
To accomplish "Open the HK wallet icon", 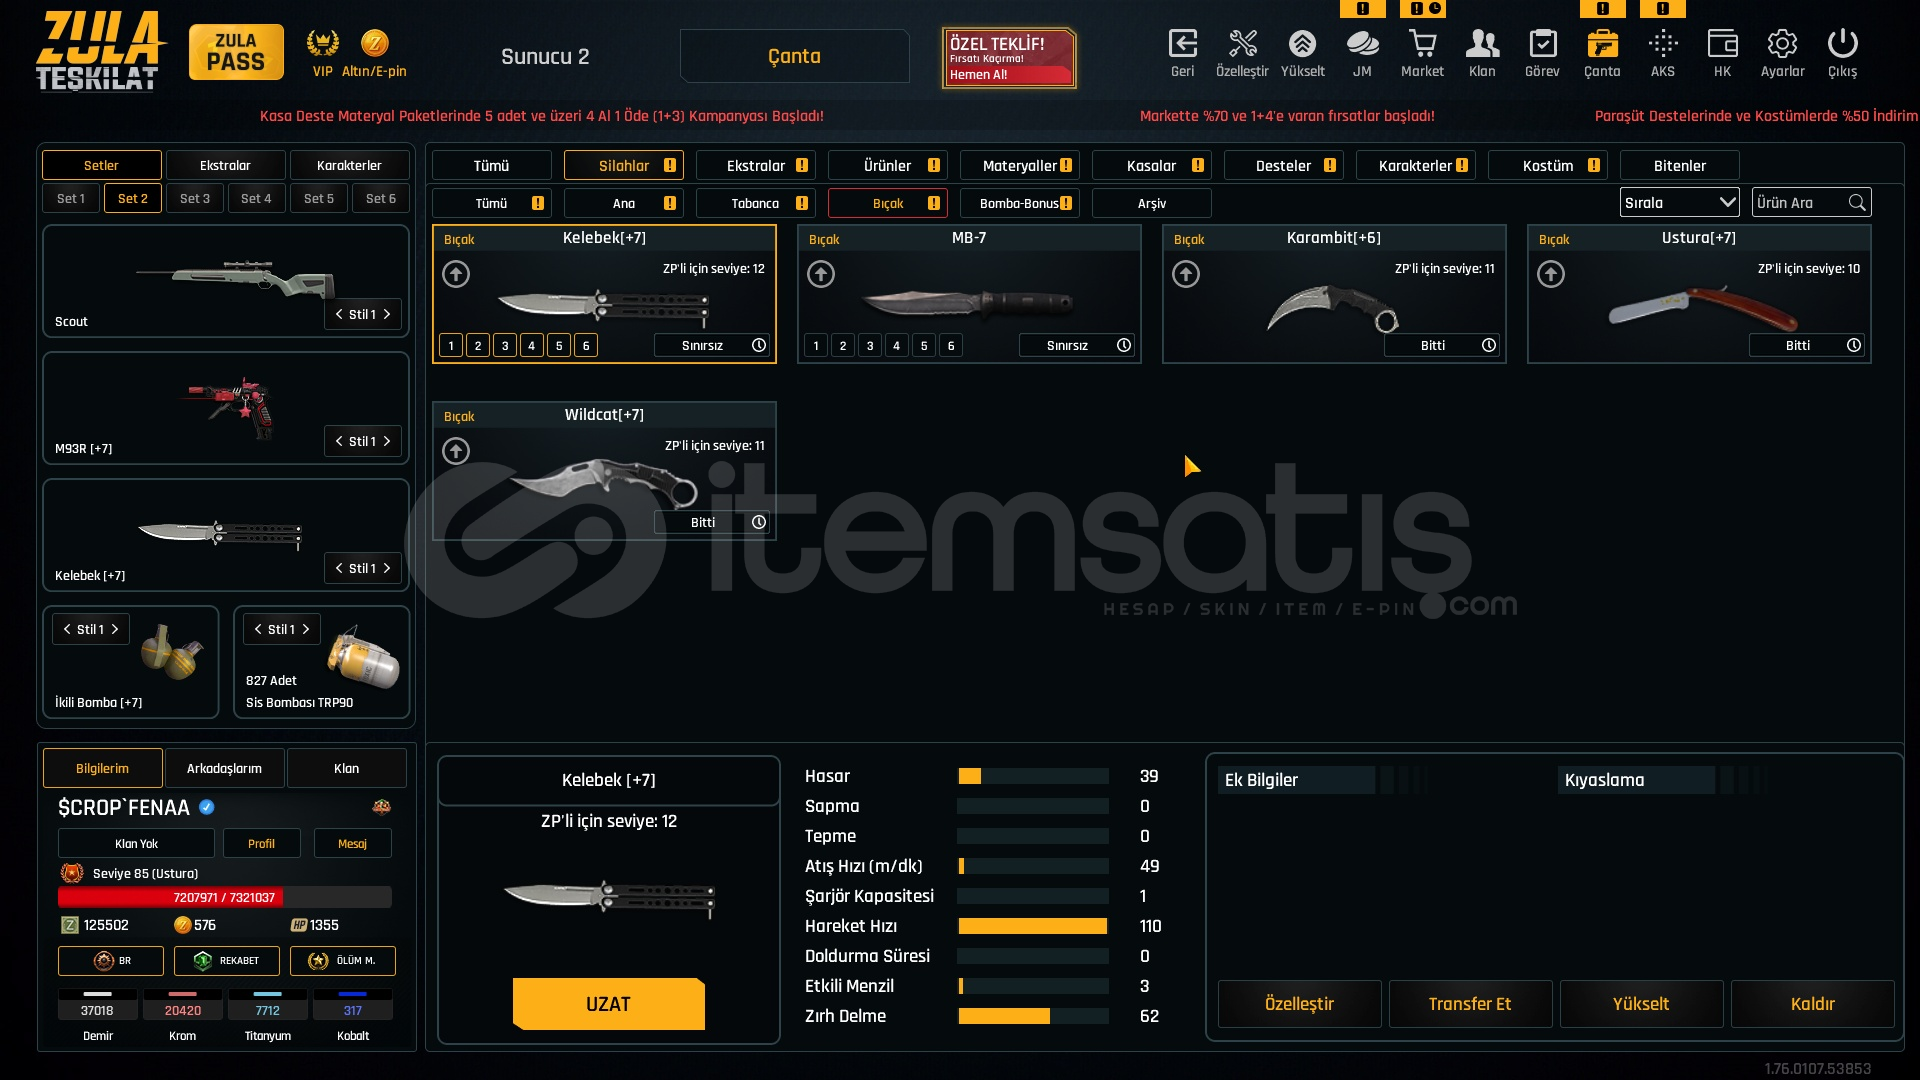I will click(x=1722, y=44).
